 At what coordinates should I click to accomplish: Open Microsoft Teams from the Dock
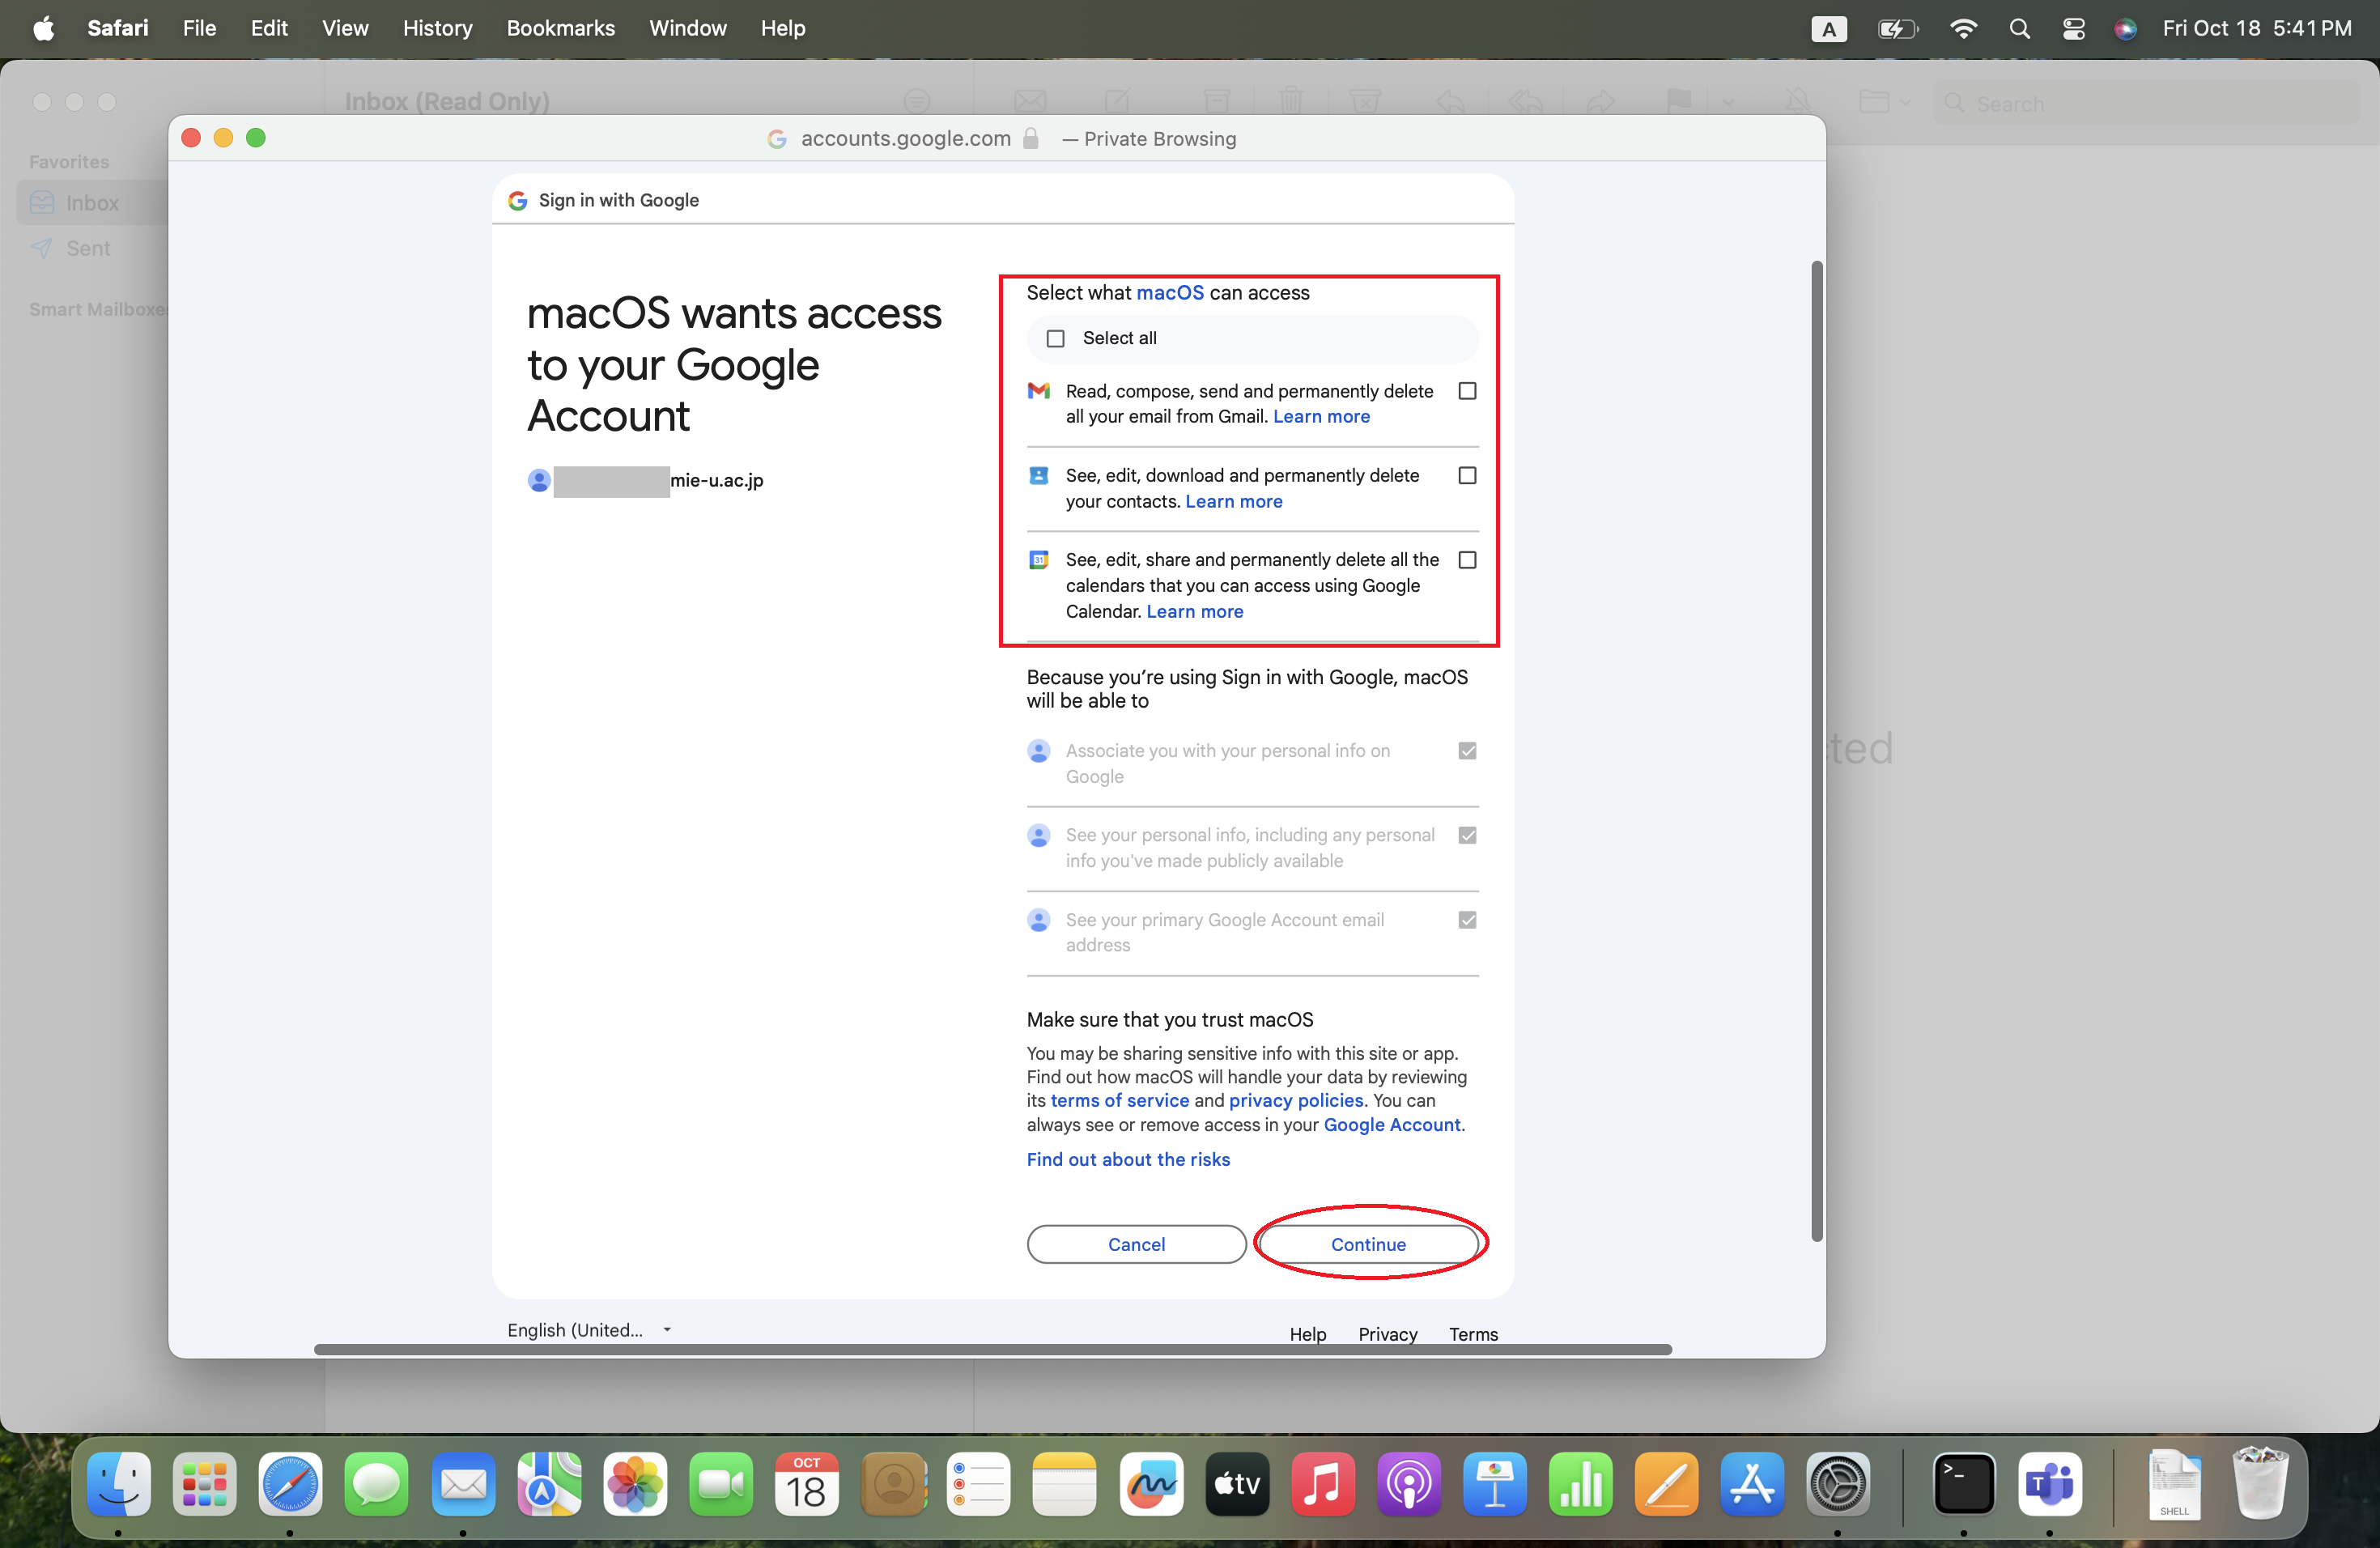click(2050, 1483)
